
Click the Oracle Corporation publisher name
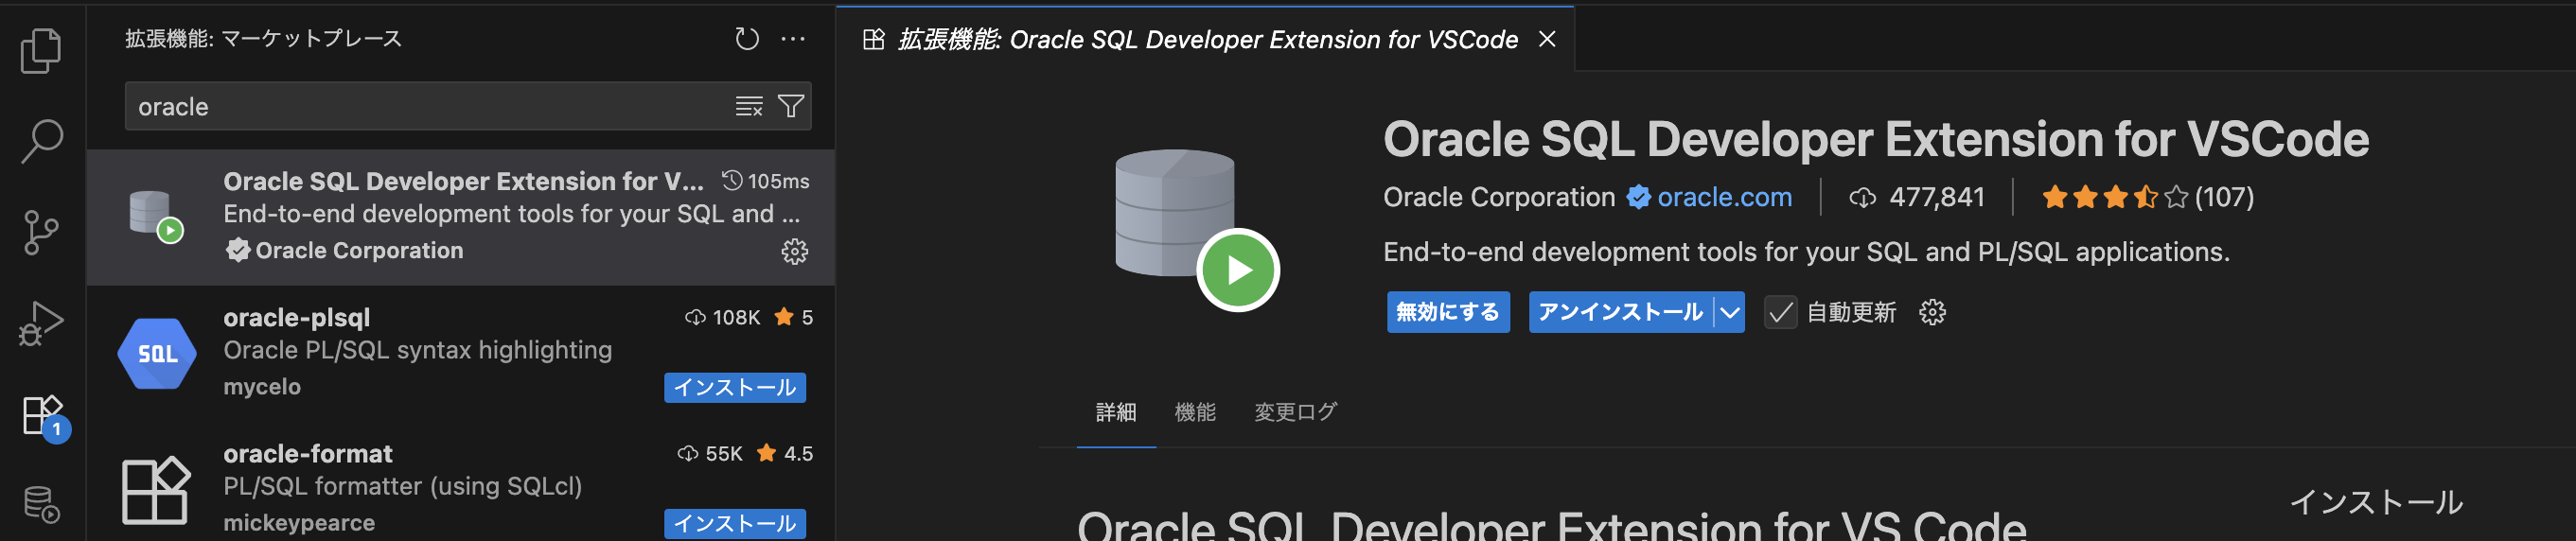(x=1498, y=197)
